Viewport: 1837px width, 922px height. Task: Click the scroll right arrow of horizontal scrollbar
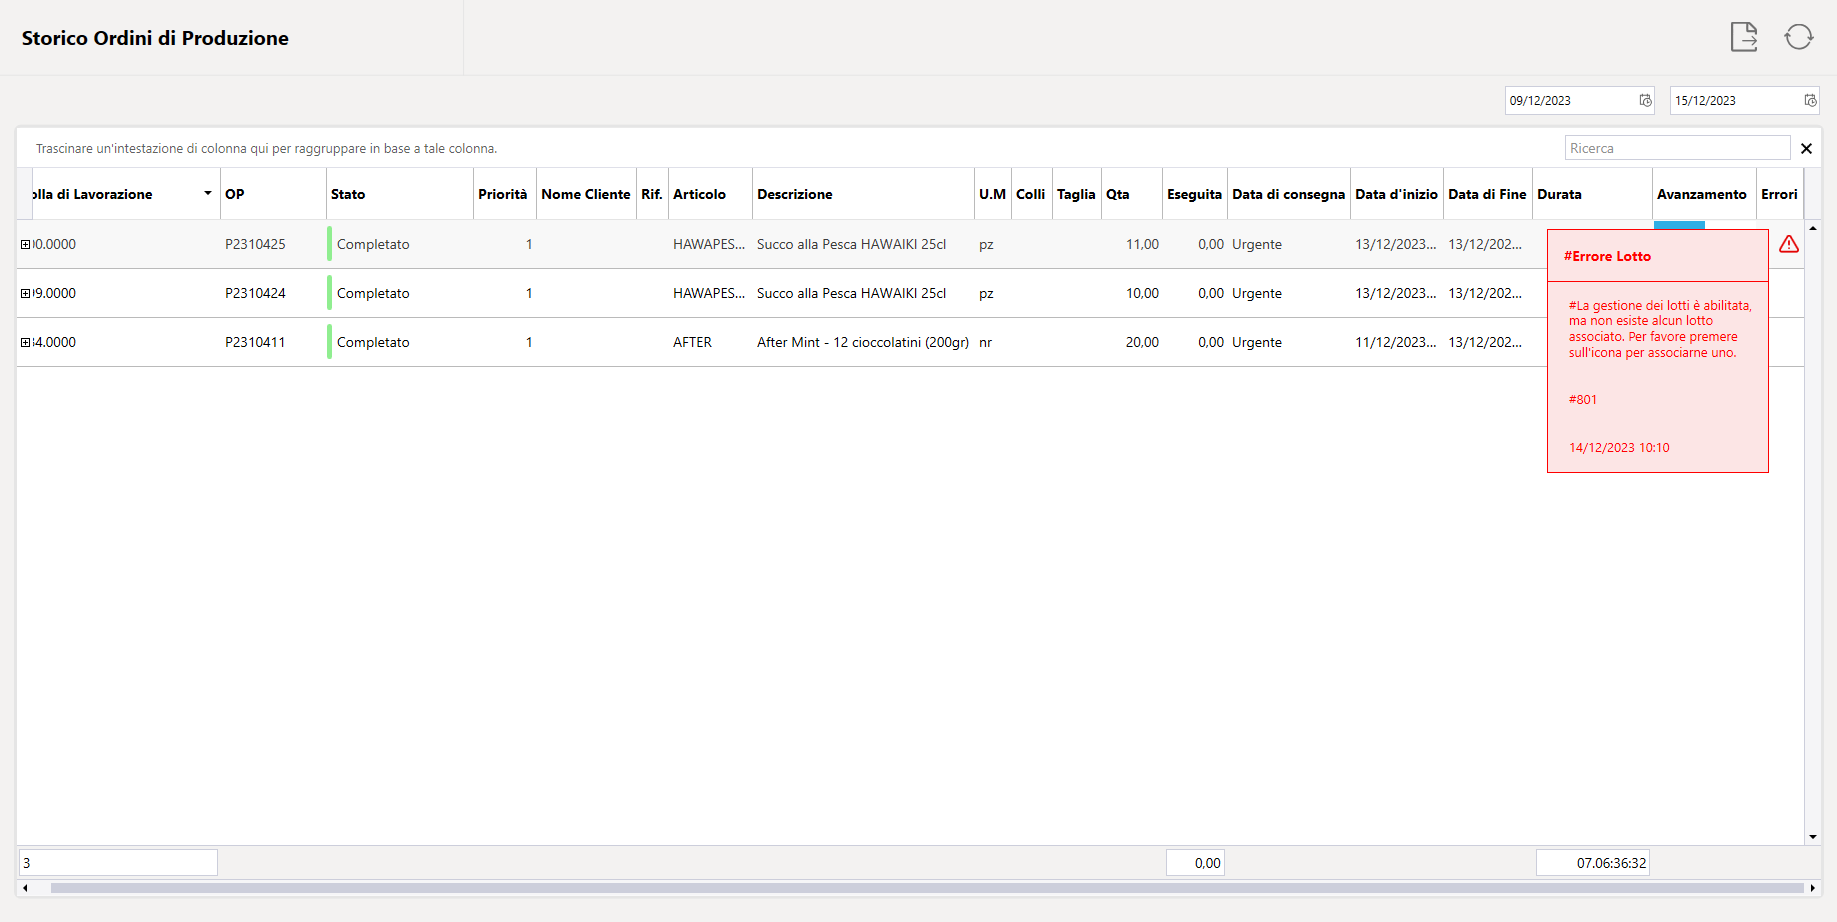coord(1812,888)
